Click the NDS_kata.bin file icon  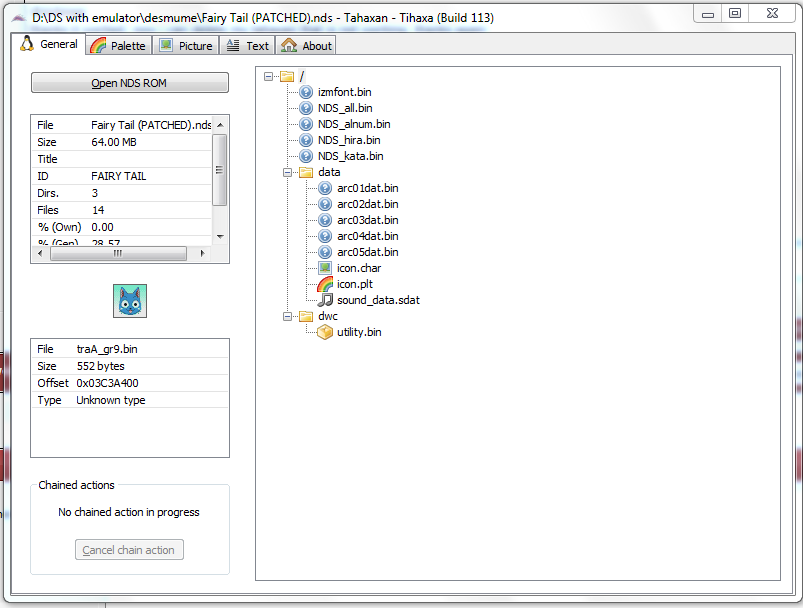pos(306,156)
